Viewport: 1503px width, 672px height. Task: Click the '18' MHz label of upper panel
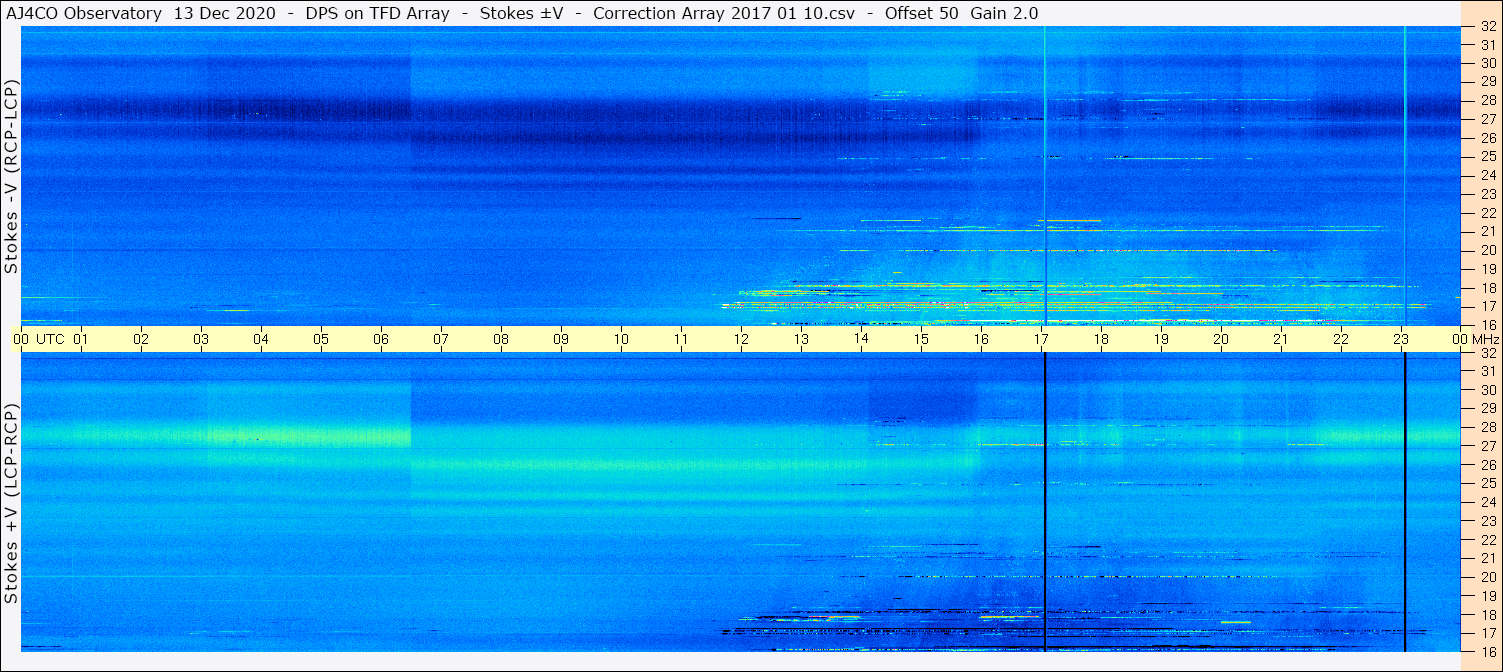(1488, 287)
